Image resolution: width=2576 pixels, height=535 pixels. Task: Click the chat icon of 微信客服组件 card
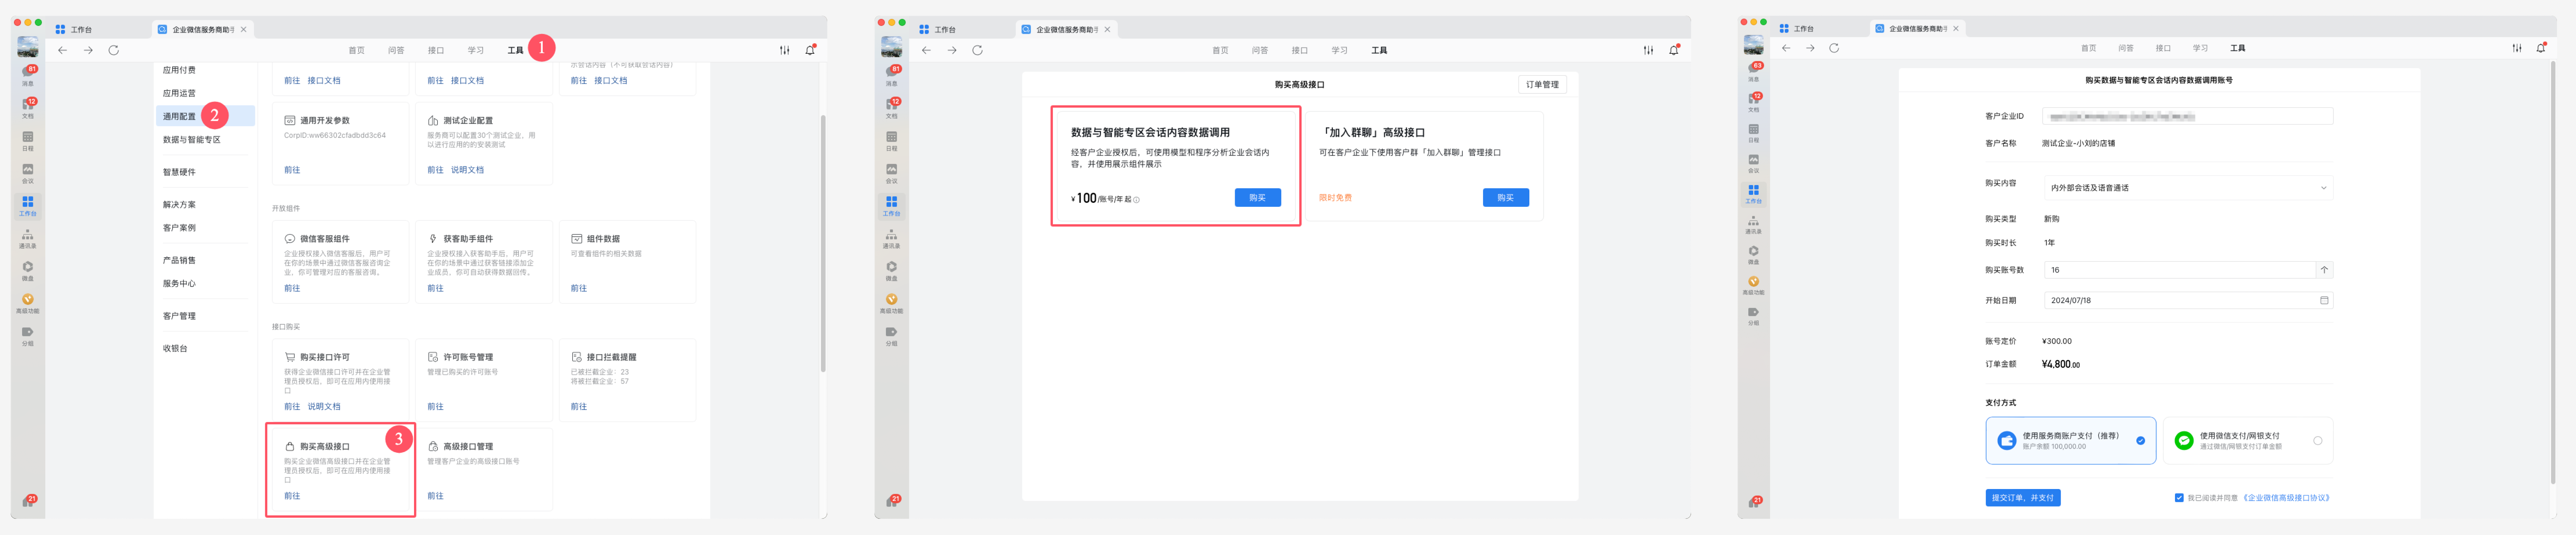click(290, 239)
